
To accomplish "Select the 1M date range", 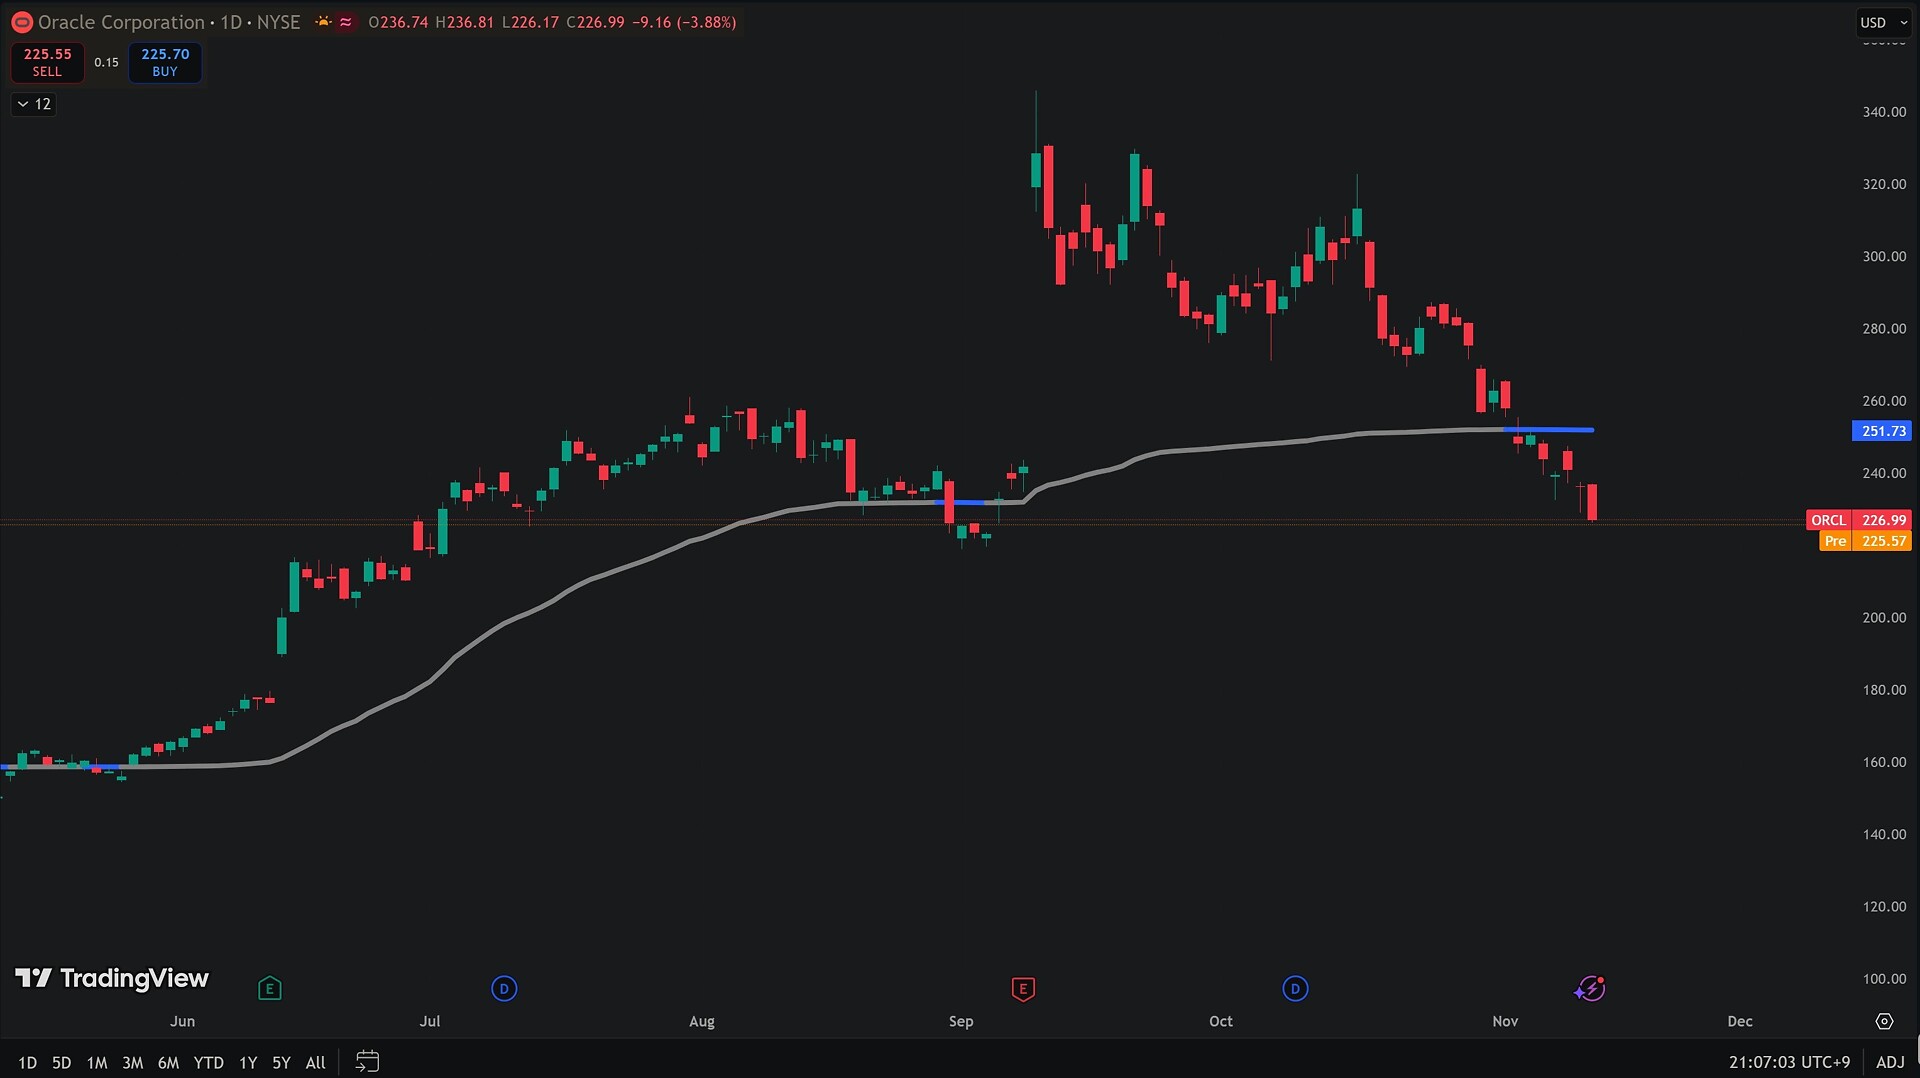I will (97, 1062).
